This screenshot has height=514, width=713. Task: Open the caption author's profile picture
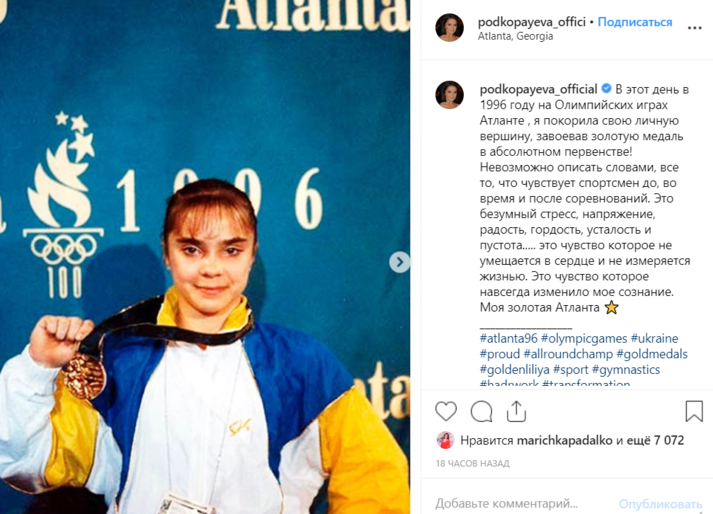click(x=450, y=95)
